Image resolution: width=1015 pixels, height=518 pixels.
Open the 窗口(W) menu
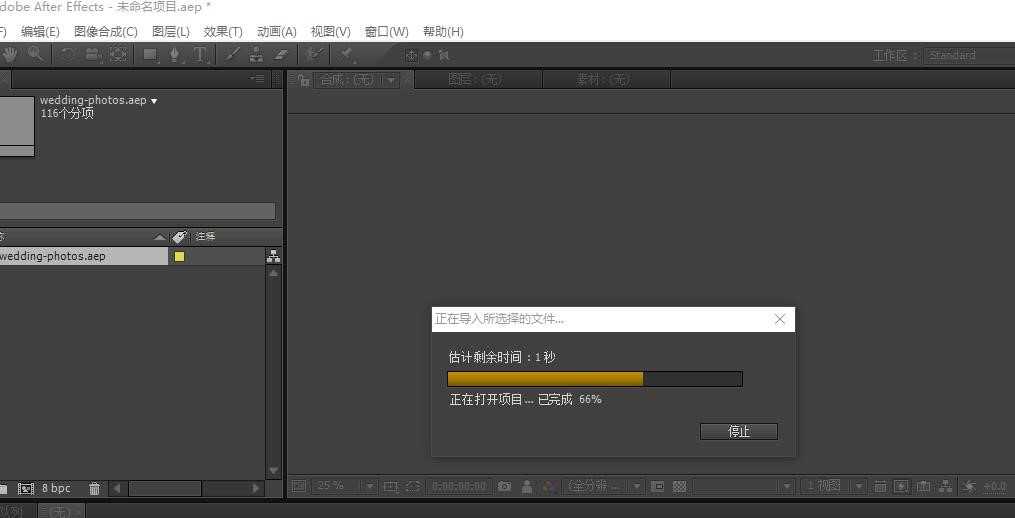tap(386, 32)
